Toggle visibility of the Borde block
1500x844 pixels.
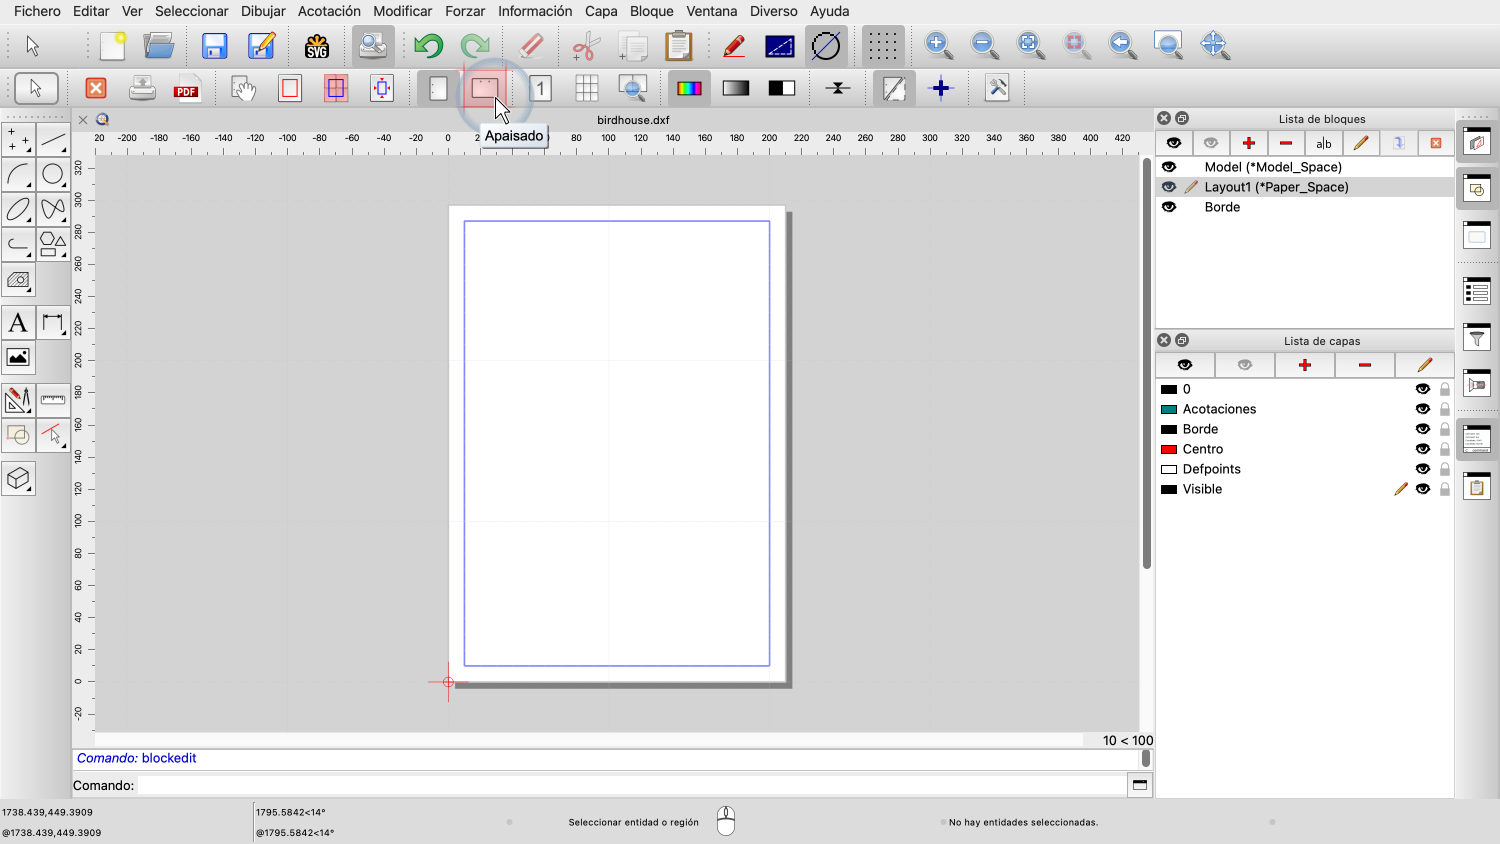1169,207
